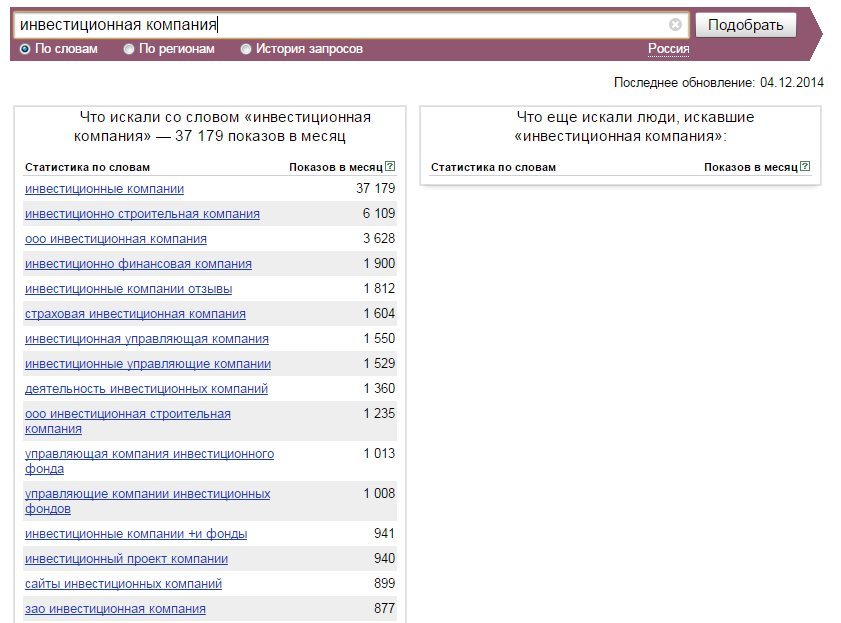Open link зао инвестиционная компания
Screen dimensions: 841x623
click(115, 609)
